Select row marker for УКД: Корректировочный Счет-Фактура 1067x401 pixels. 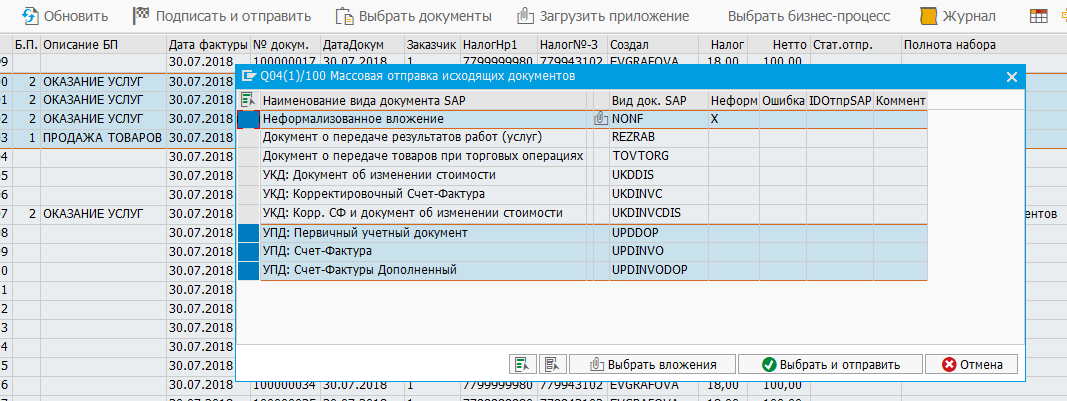pyautogui.click(x=248, y=194)
